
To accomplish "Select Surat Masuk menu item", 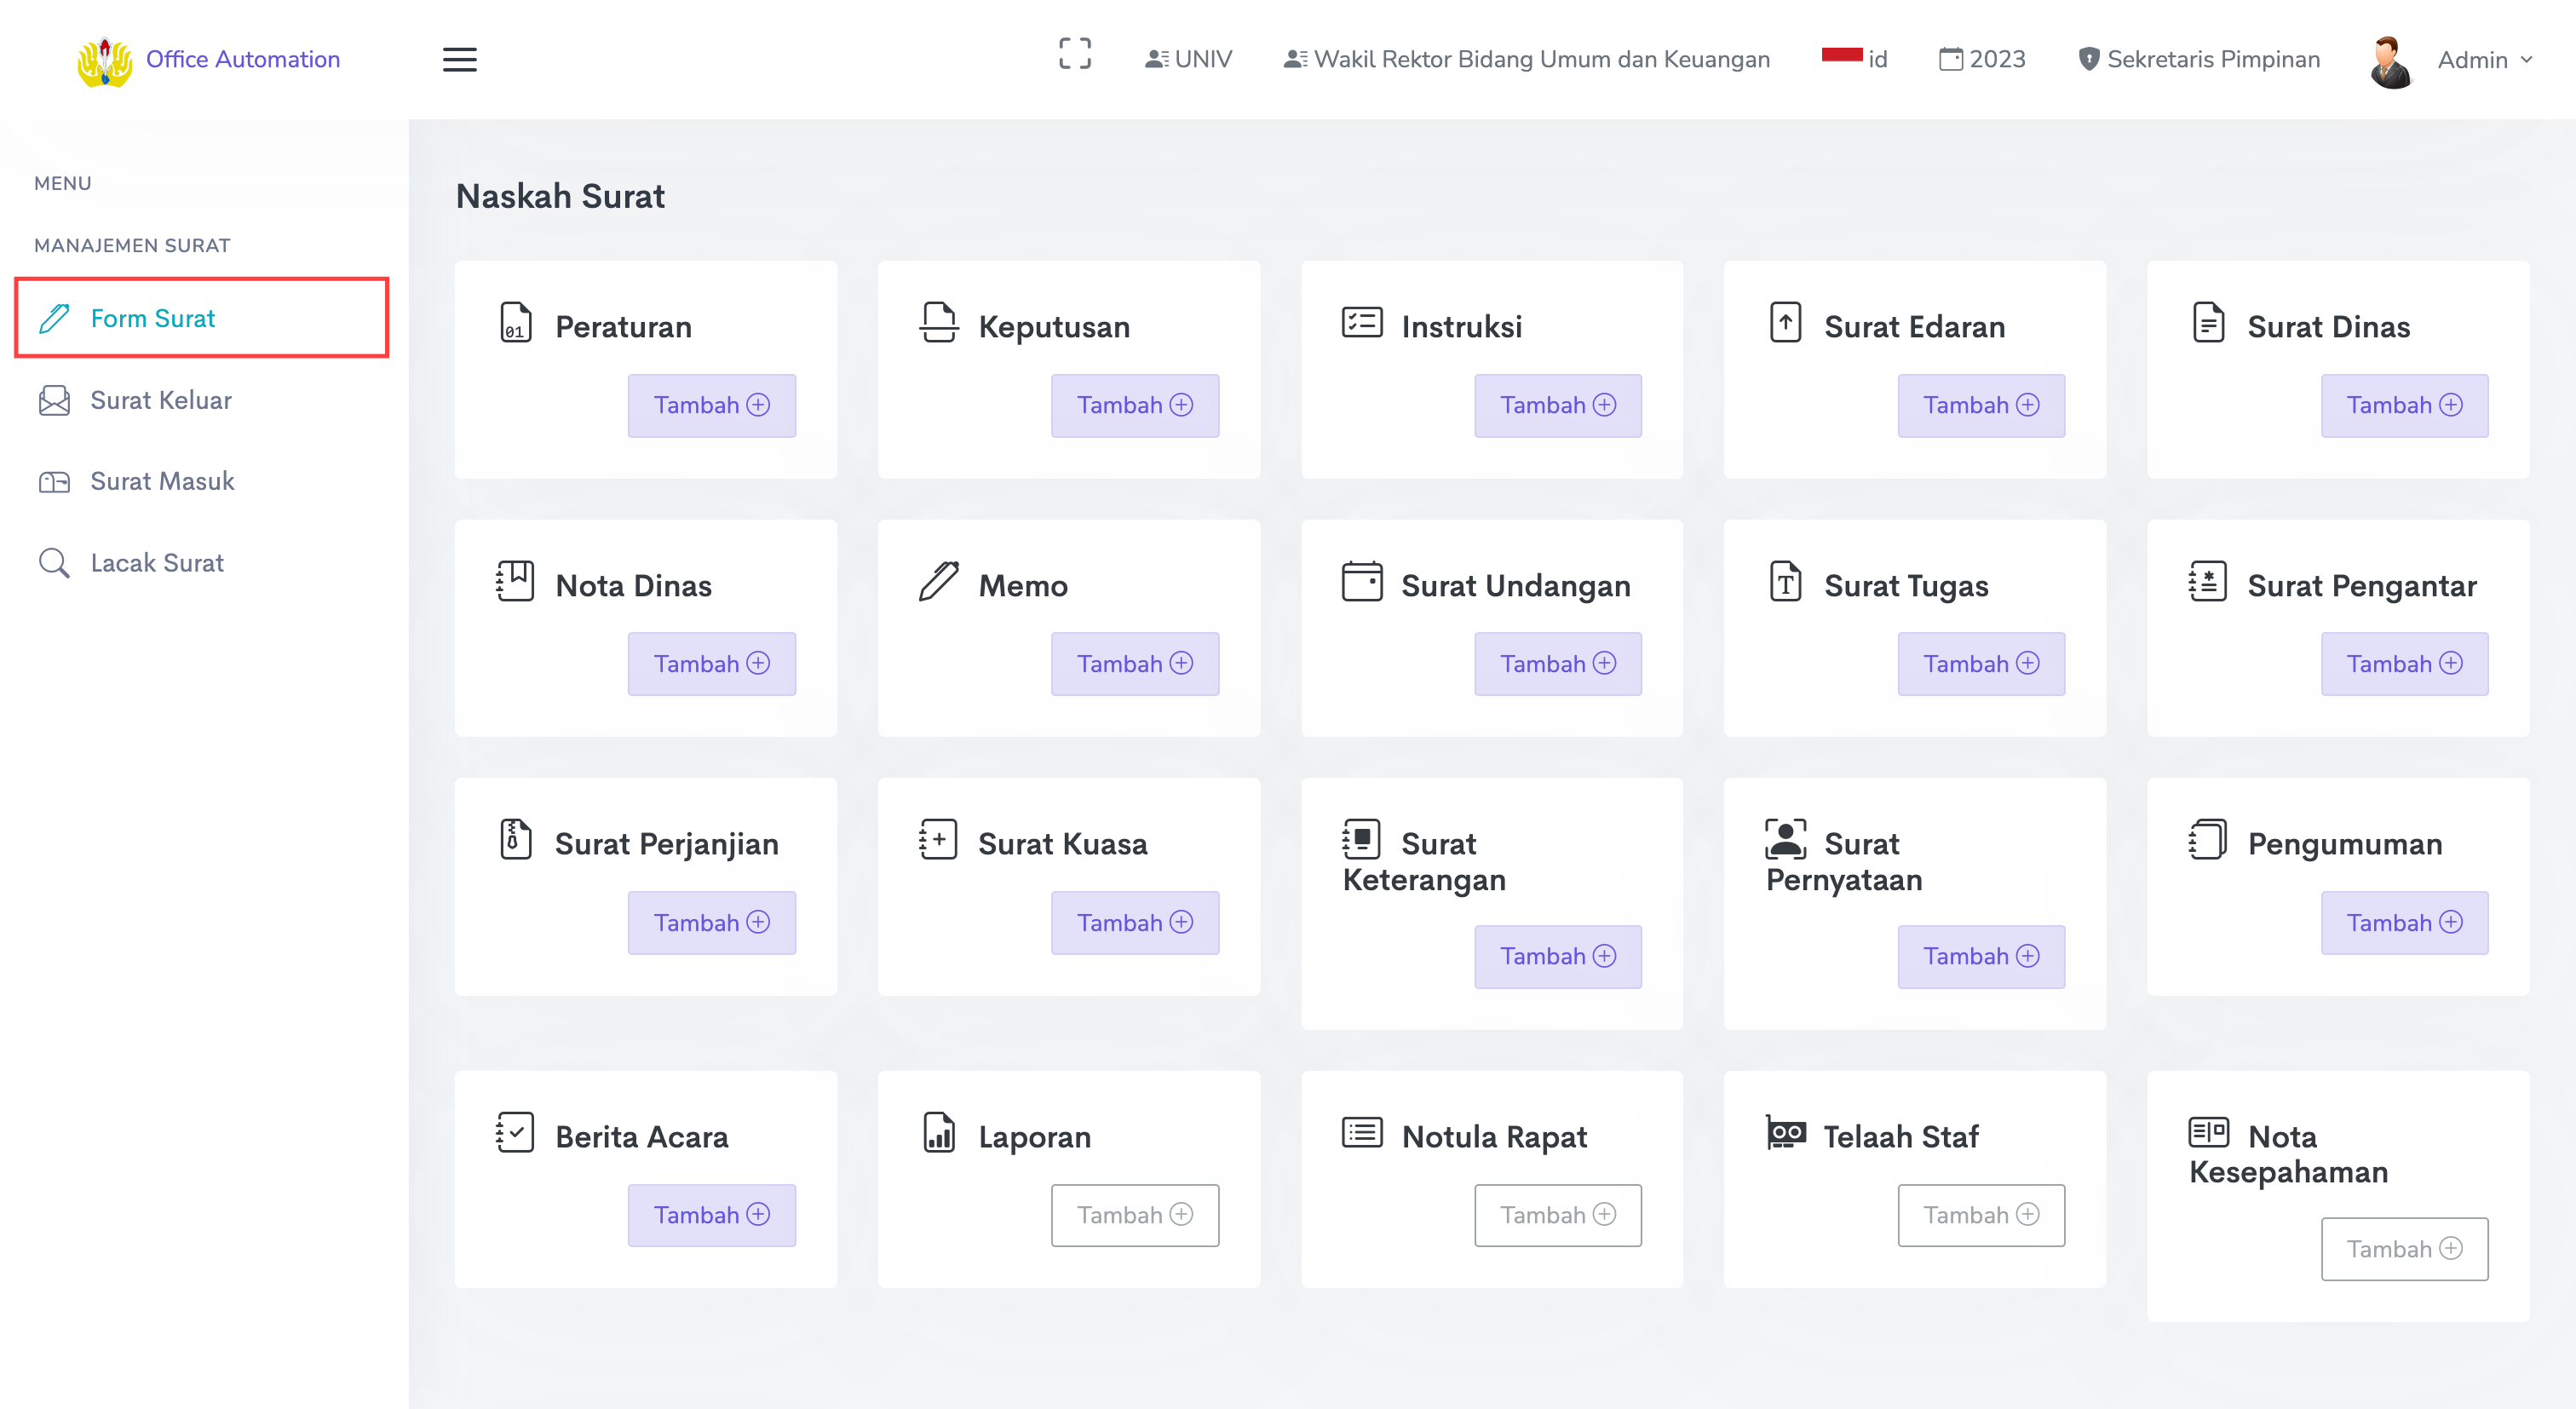I will [x=162, y=482].
